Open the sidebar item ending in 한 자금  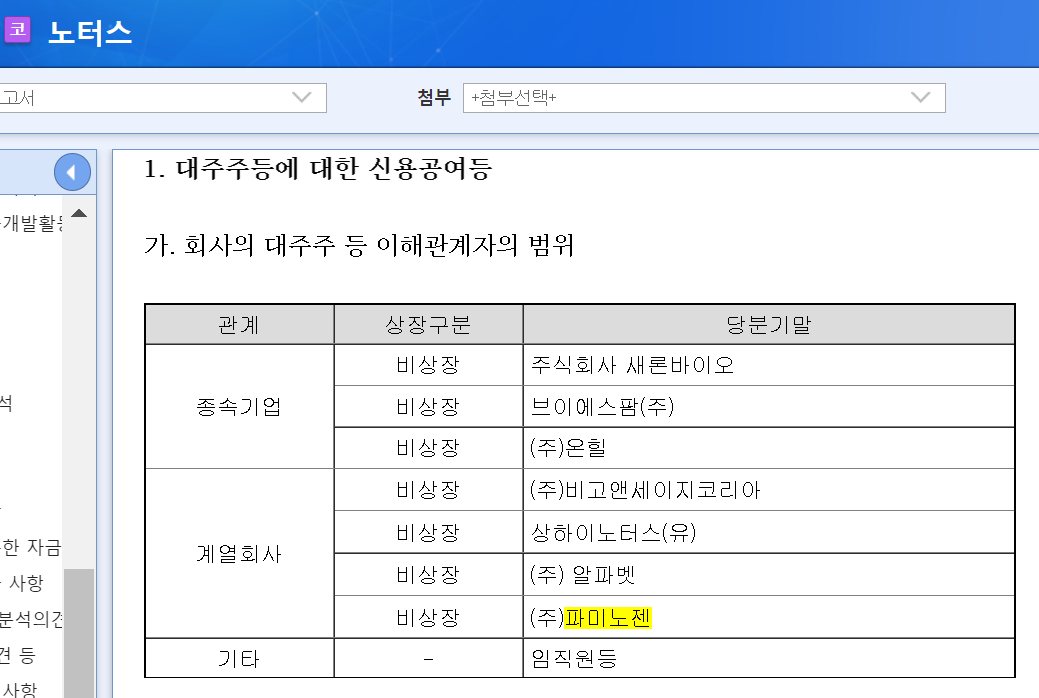[30, 548]
